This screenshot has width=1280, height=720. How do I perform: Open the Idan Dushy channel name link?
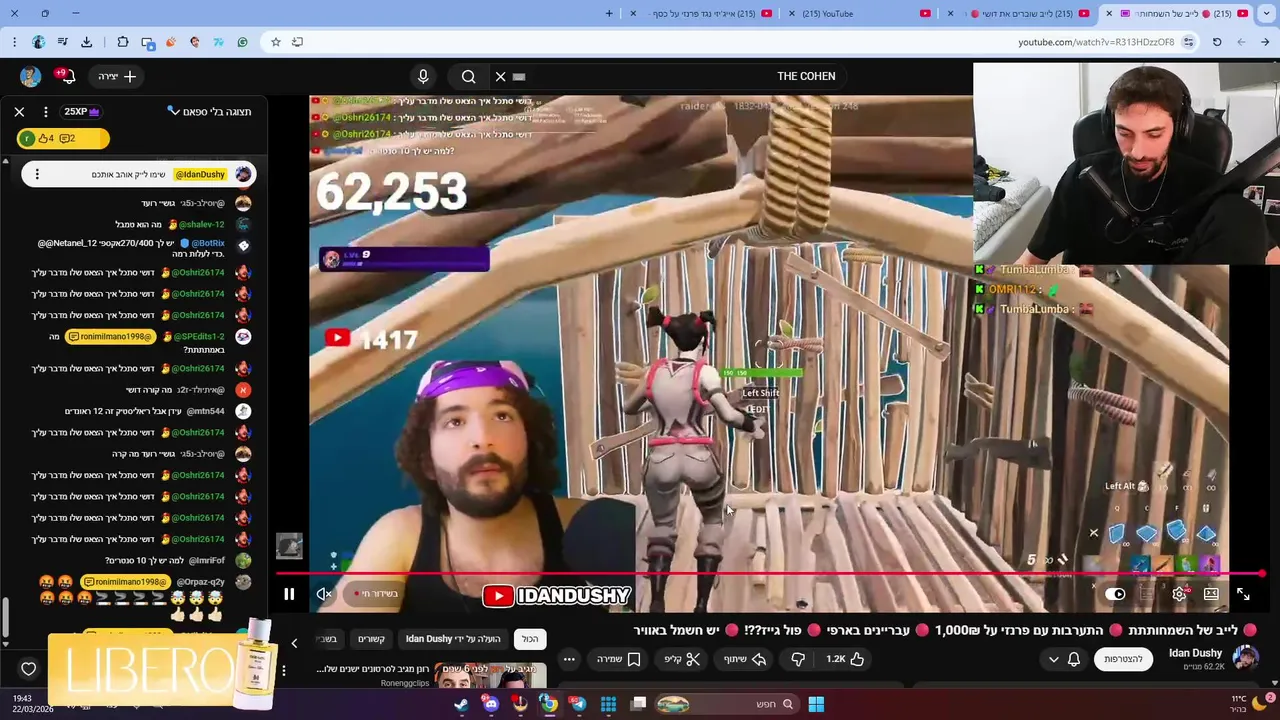click(x=1195, y=653)
